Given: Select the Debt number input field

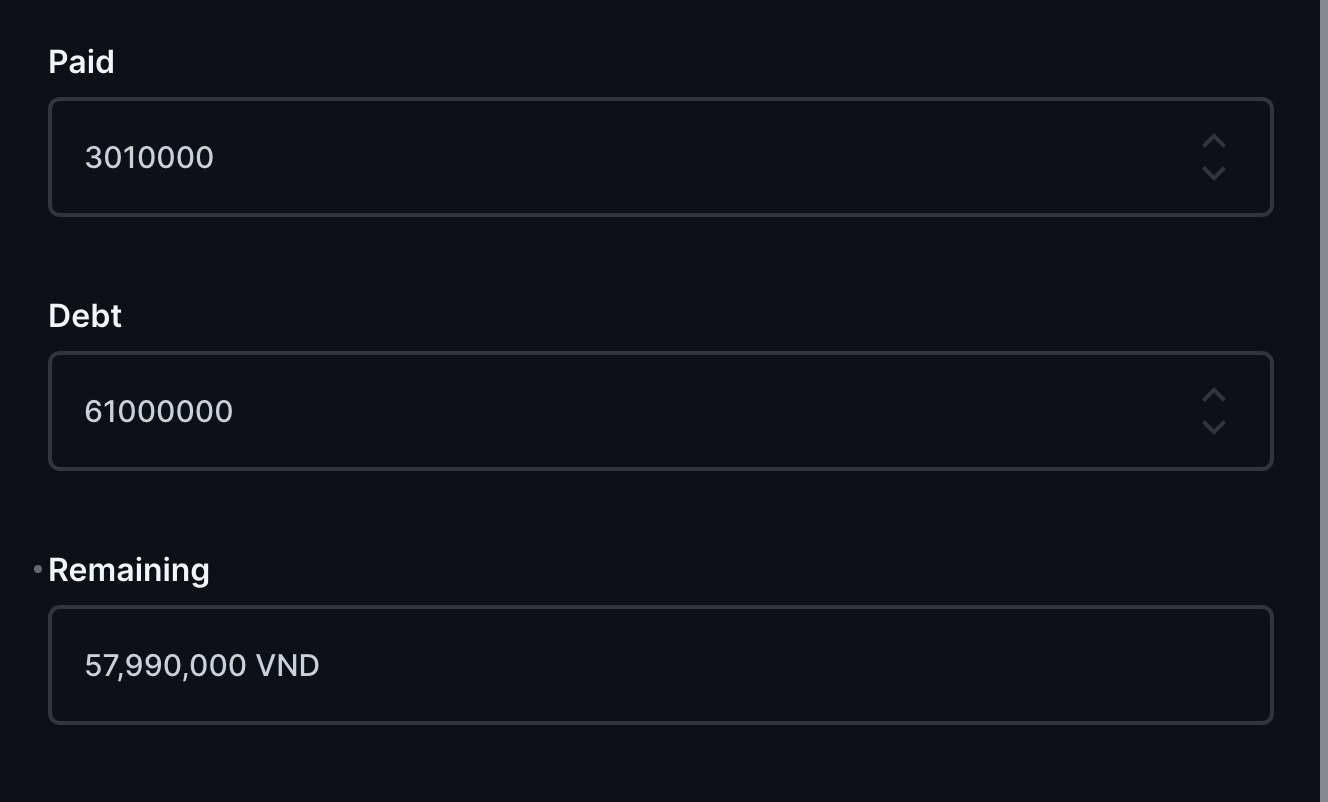Looking at the screenshot, I should coord(600,411).
